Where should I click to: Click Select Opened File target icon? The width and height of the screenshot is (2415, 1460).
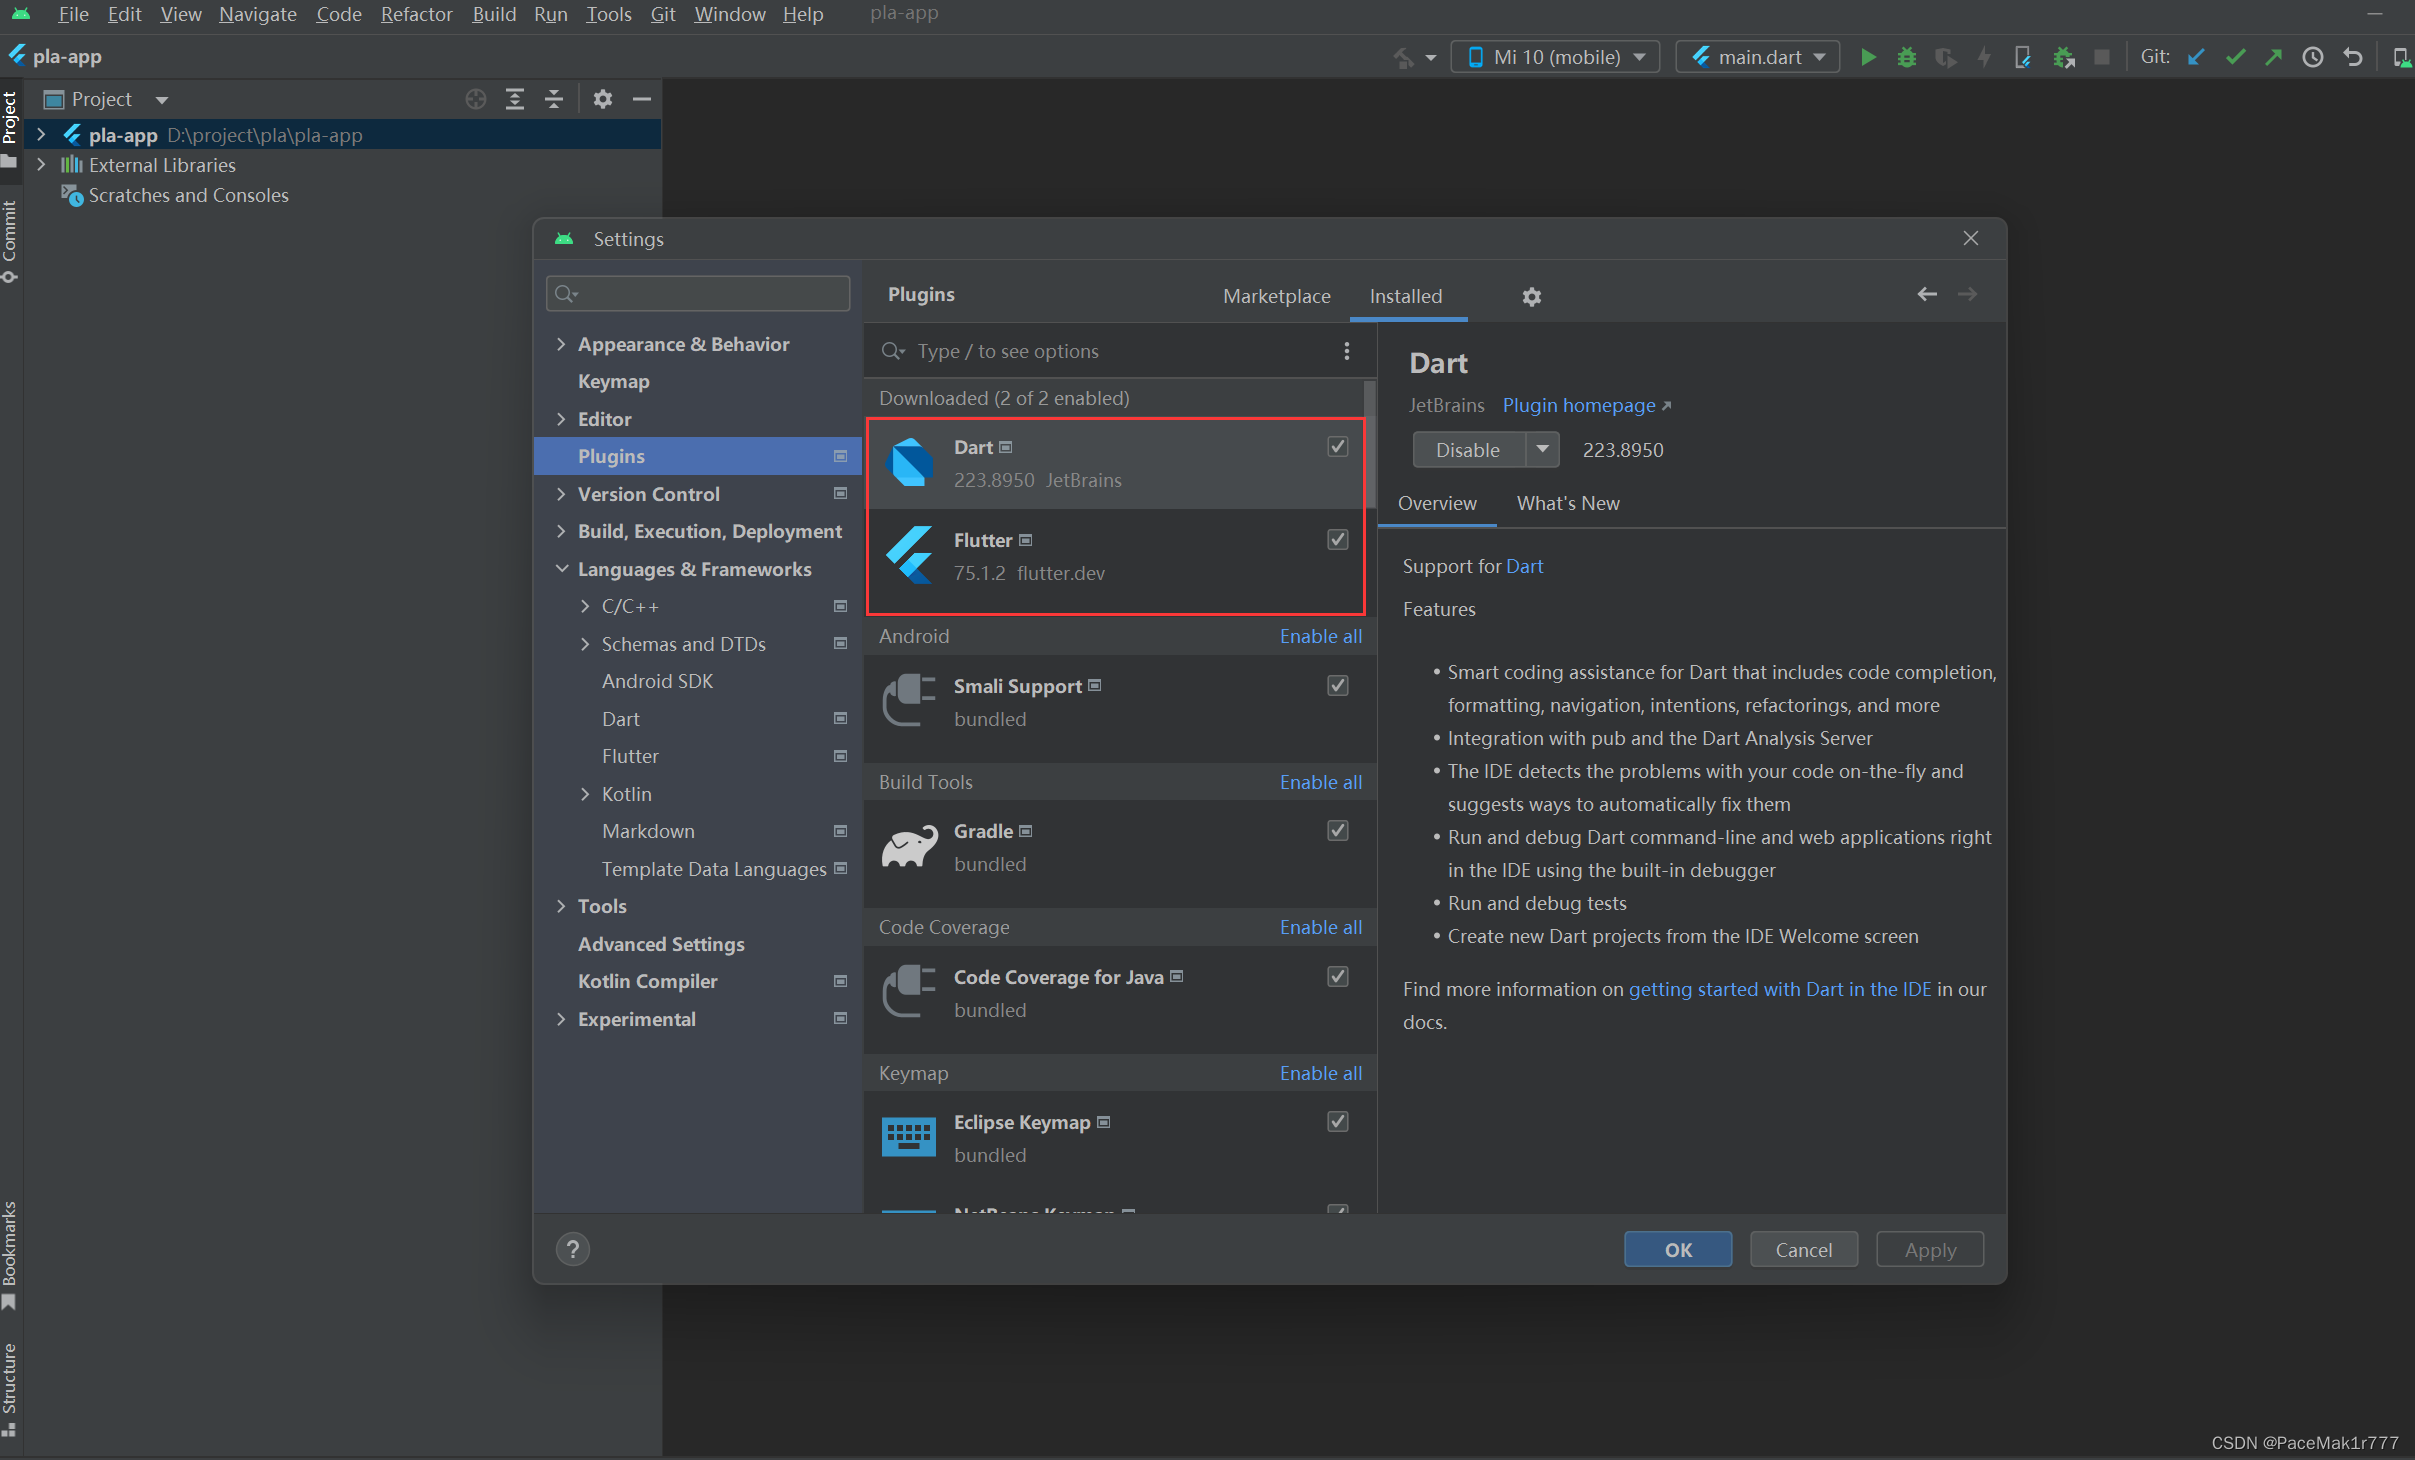[x=476, y=99]
